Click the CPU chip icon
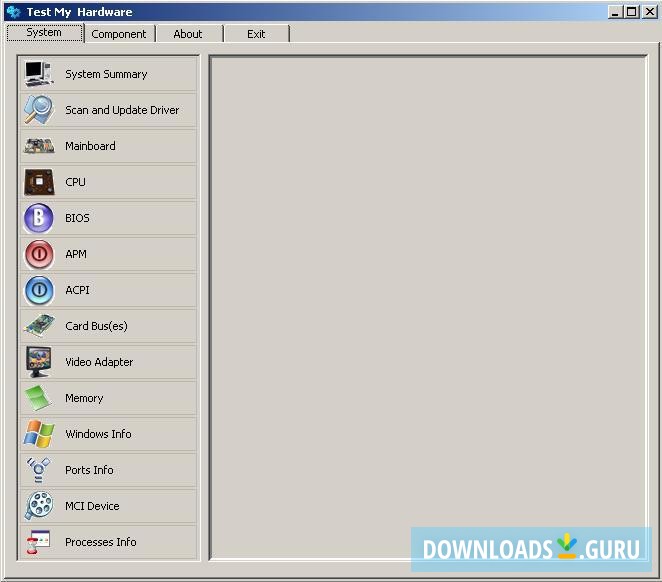 [39, 182]
